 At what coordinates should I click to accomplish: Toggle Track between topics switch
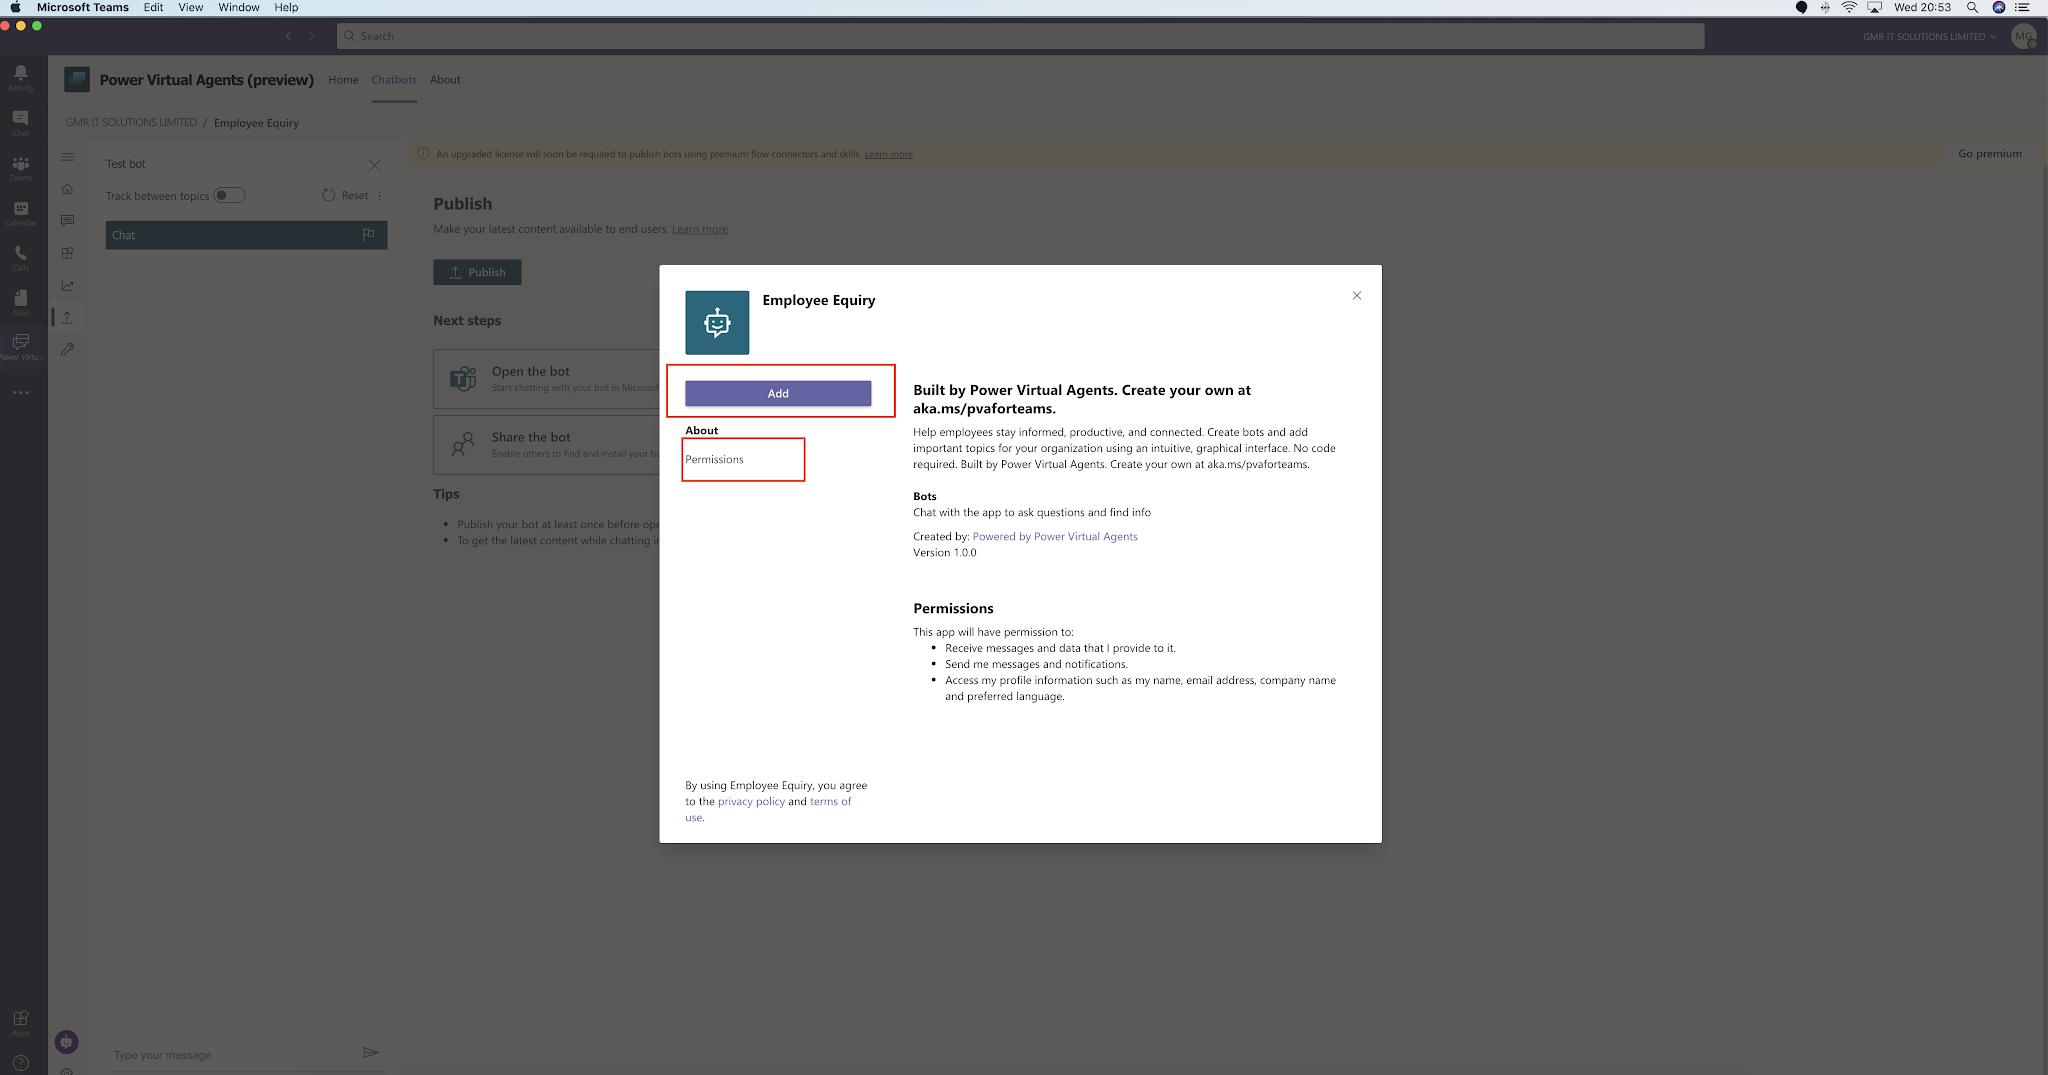229,195
